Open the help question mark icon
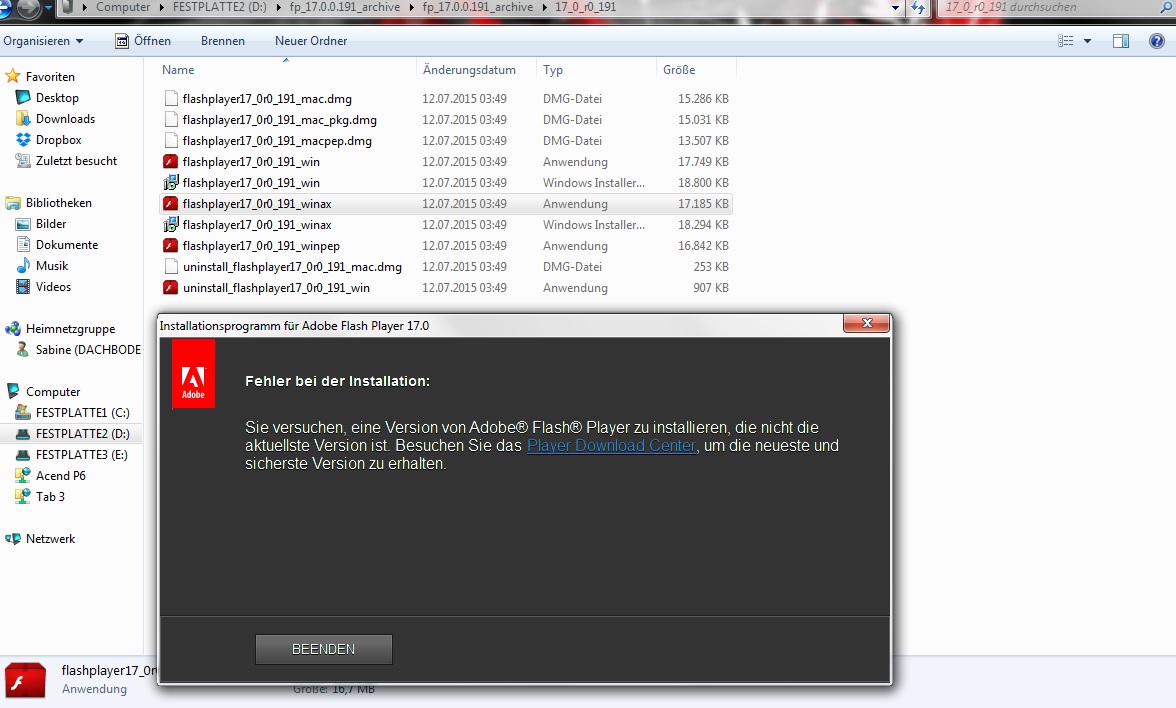 click(1157, 40)
